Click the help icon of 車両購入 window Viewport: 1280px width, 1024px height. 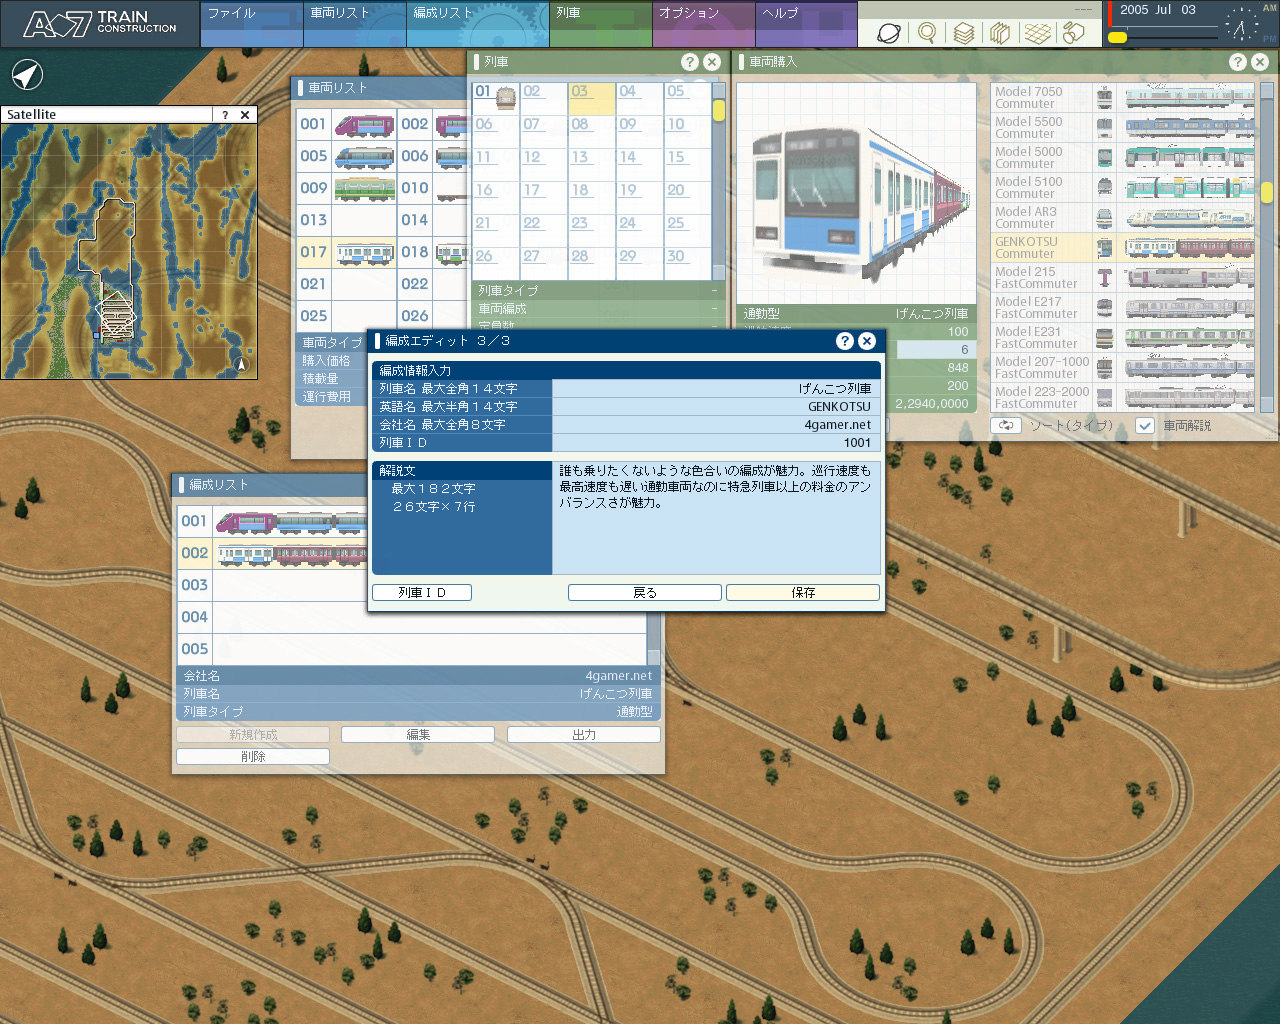(x=1238, y=62)
